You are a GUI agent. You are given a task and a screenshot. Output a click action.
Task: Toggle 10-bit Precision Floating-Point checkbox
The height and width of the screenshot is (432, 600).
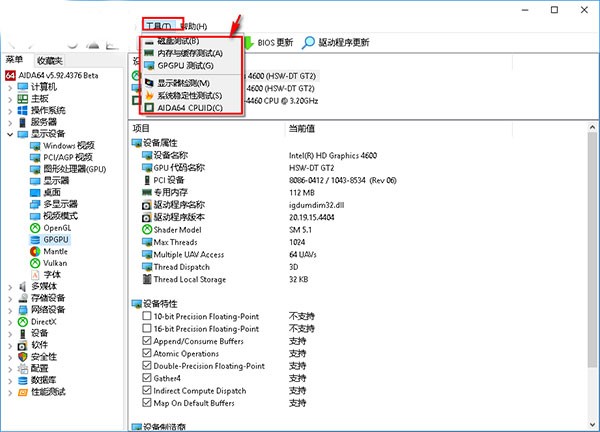tap(147, 316)
